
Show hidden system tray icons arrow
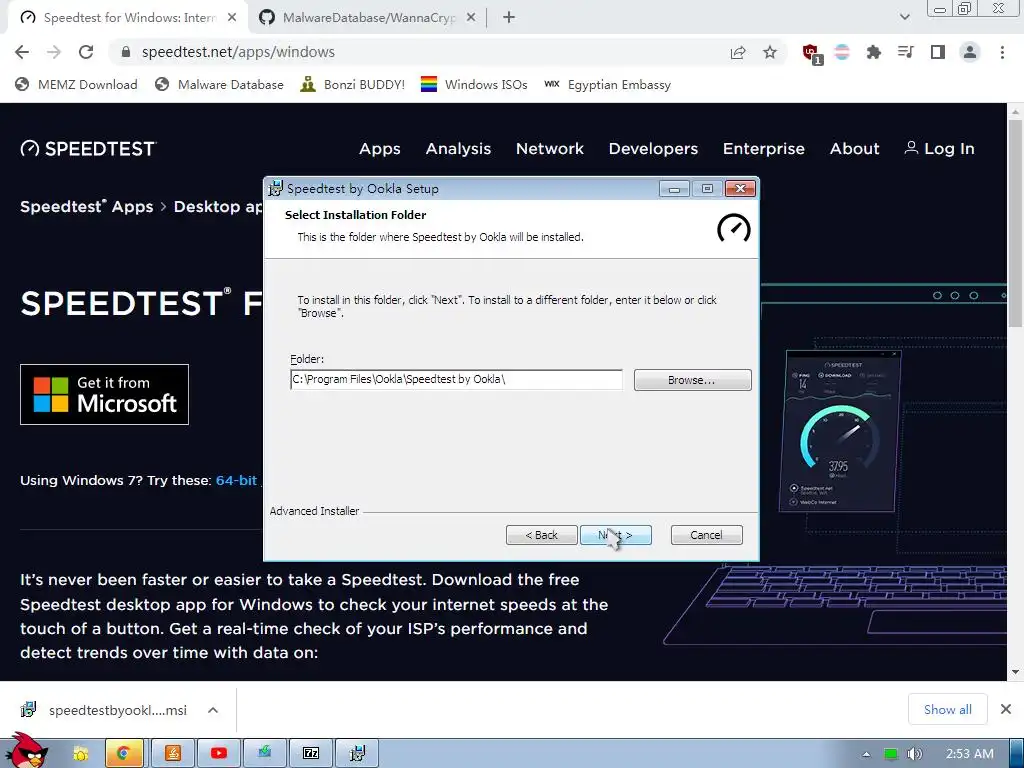[866, 754]
